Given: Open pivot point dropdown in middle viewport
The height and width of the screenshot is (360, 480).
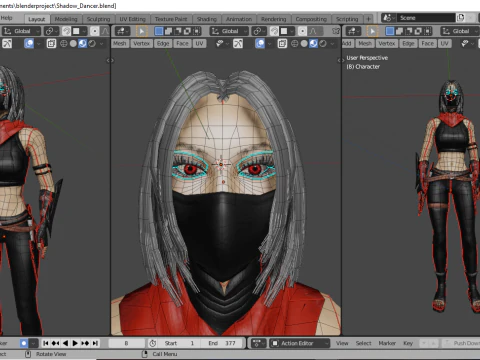Looking at the screenshot, I should pyautogui.click(x=259, y=31).
